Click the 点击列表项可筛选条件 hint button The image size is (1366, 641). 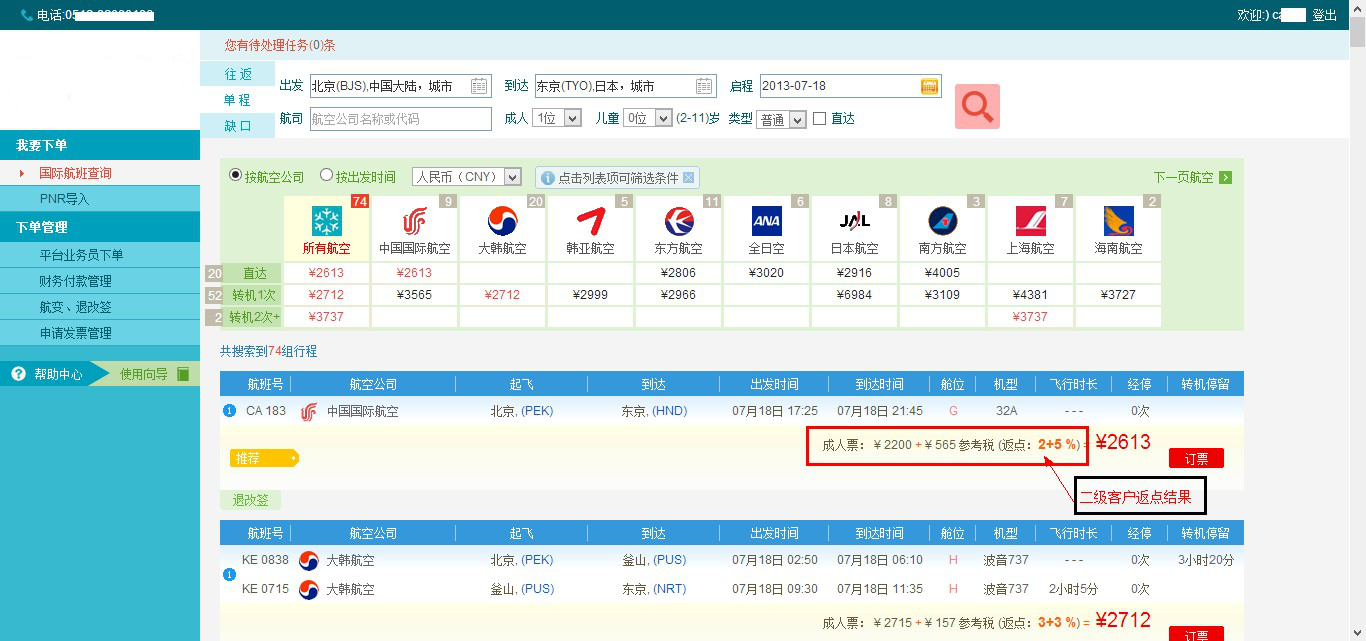point(617,178)
